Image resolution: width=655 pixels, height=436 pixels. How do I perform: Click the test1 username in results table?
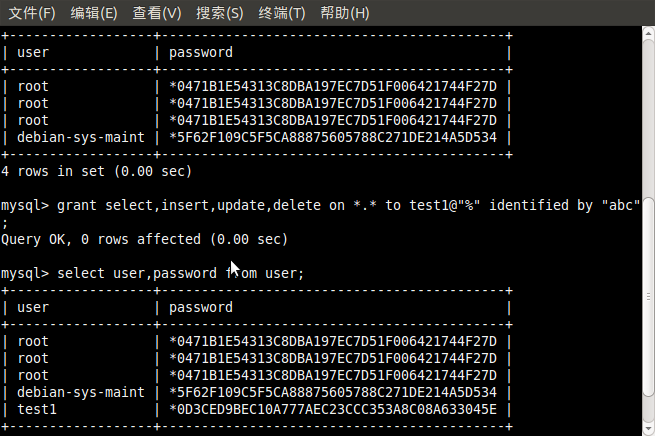click(x=37, y=409)
